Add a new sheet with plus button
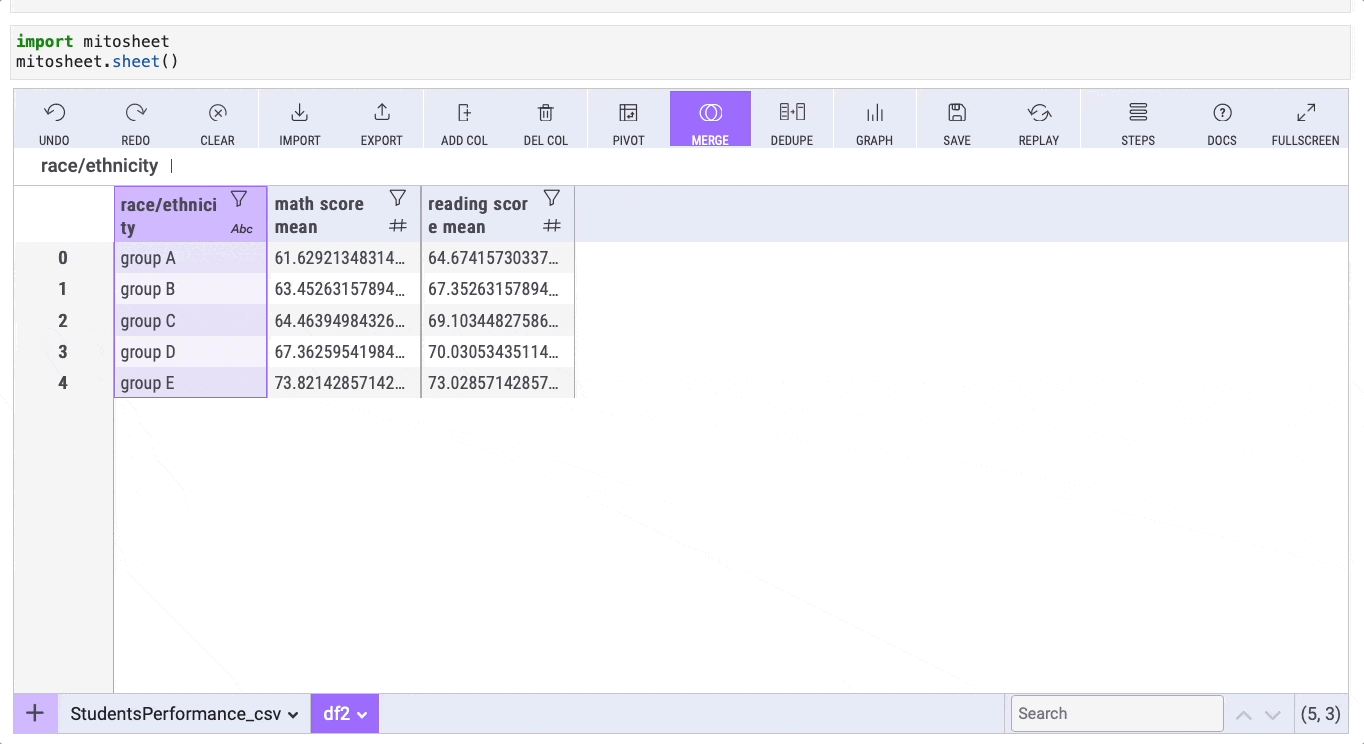1364x744 pixels. click(35, 714)
